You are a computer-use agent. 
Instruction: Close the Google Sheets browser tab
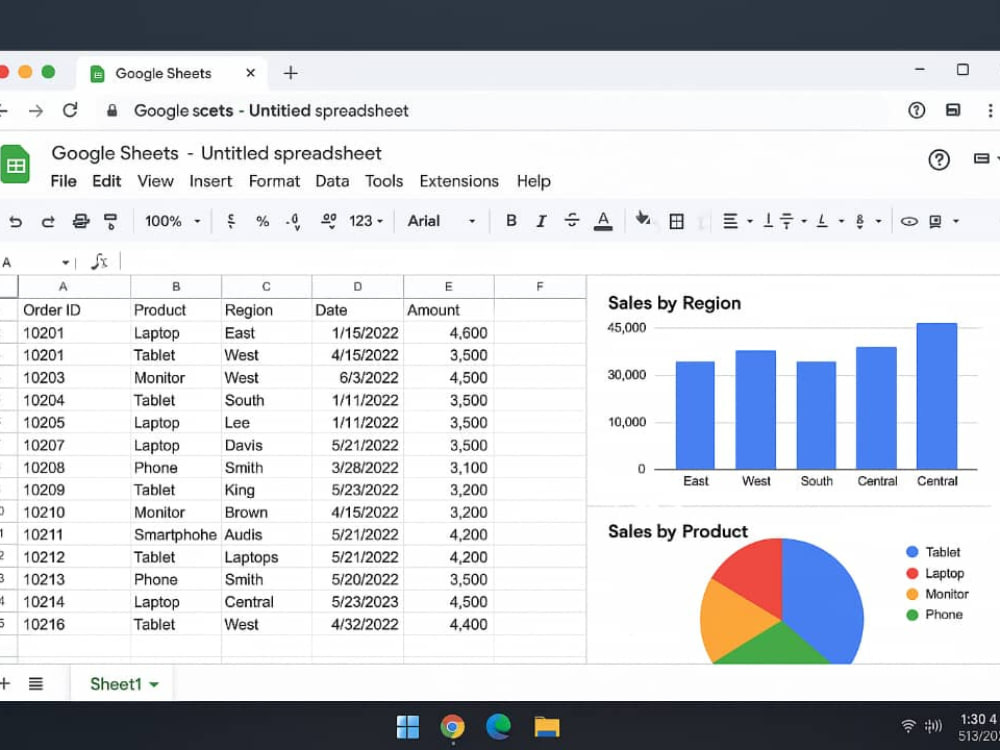251,73
